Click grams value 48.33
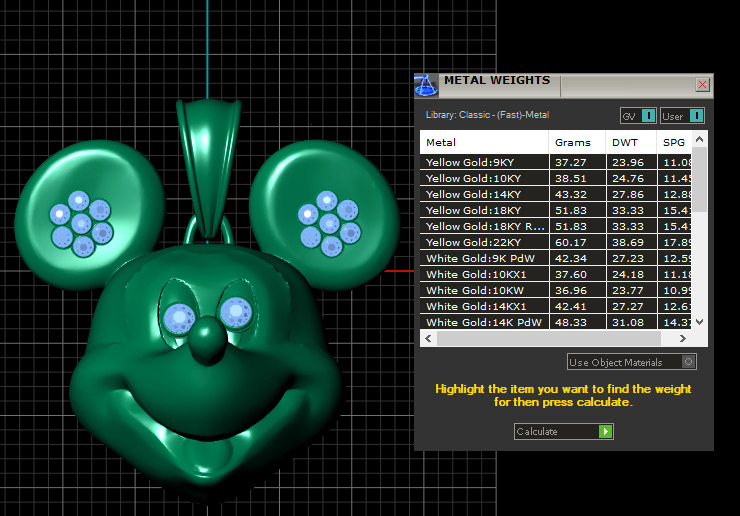 point(571,322)
